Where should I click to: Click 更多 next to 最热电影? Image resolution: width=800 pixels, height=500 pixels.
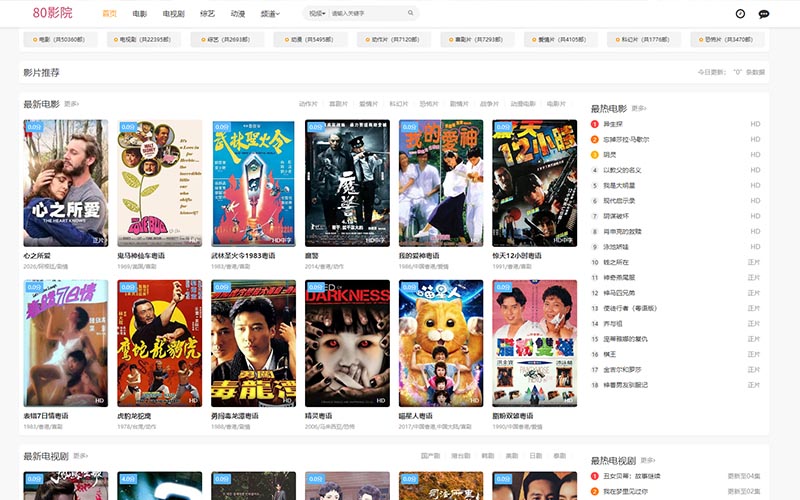[x=639, y=109]
